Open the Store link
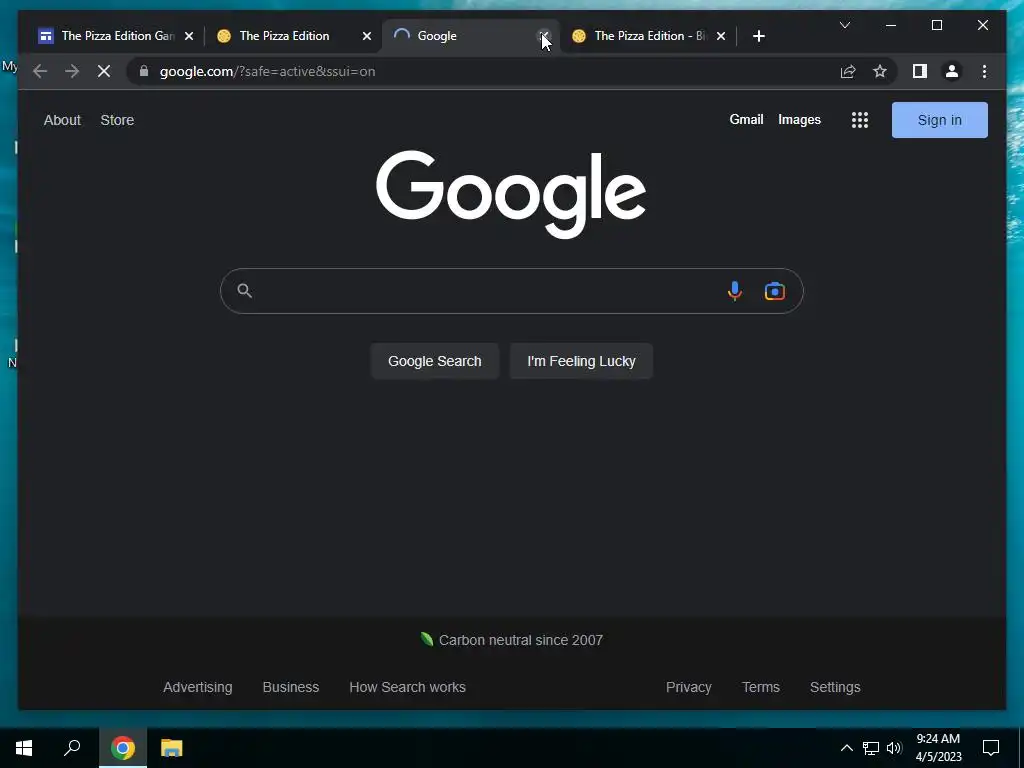 pos(118,120)
